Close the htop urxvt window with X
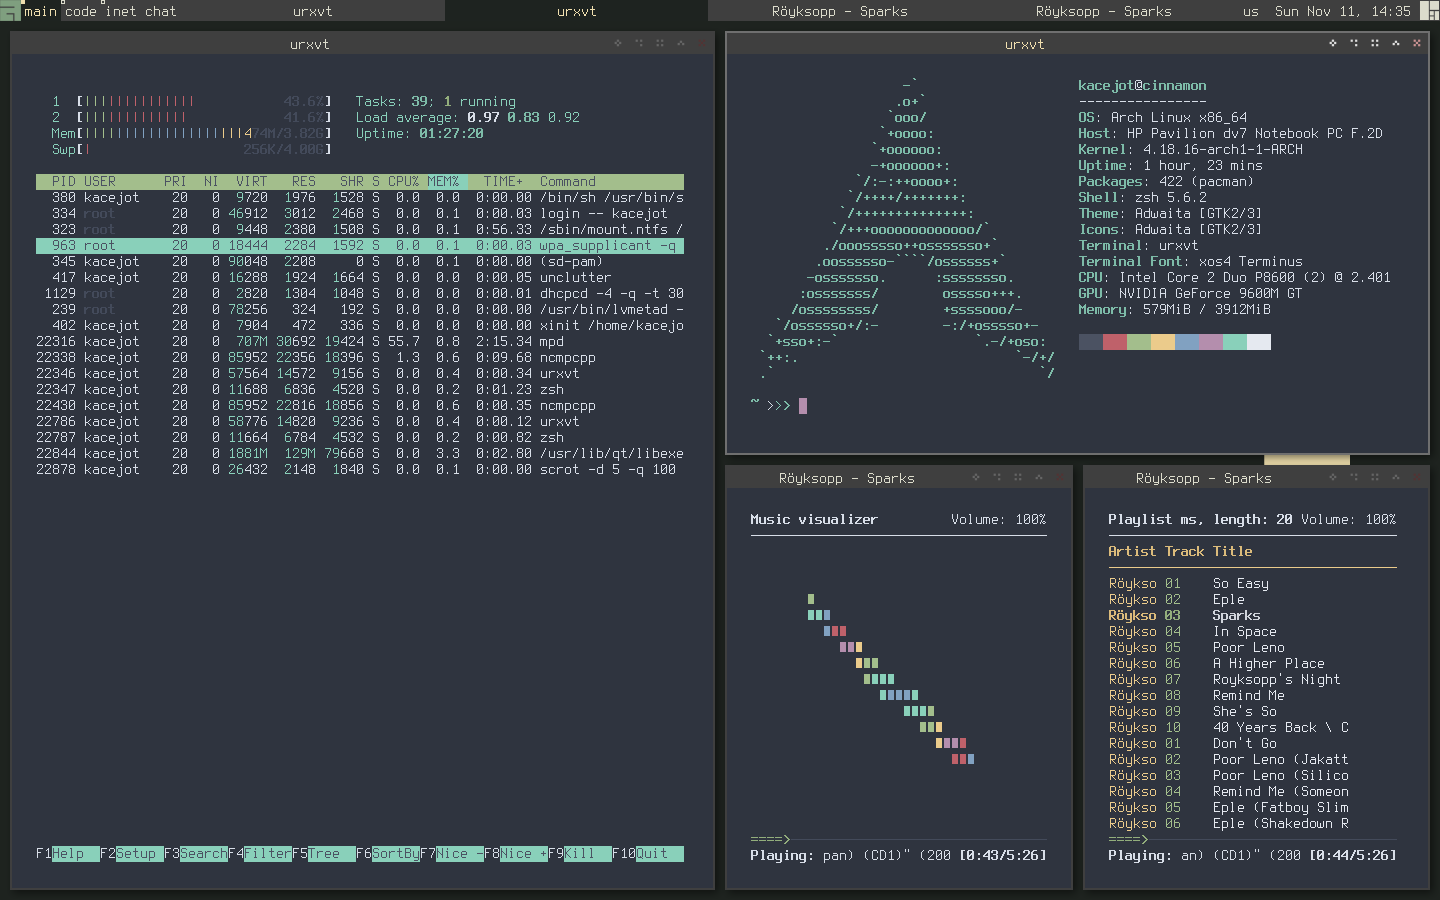Viewport: 1440px width, 900px height. pos(702,43)
